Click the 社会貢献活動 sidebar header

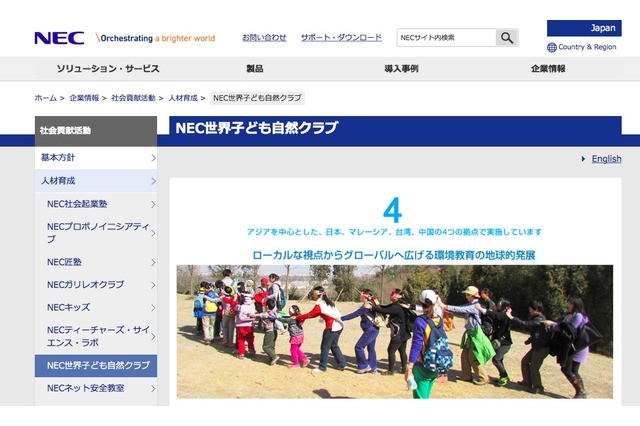(96, 131)
